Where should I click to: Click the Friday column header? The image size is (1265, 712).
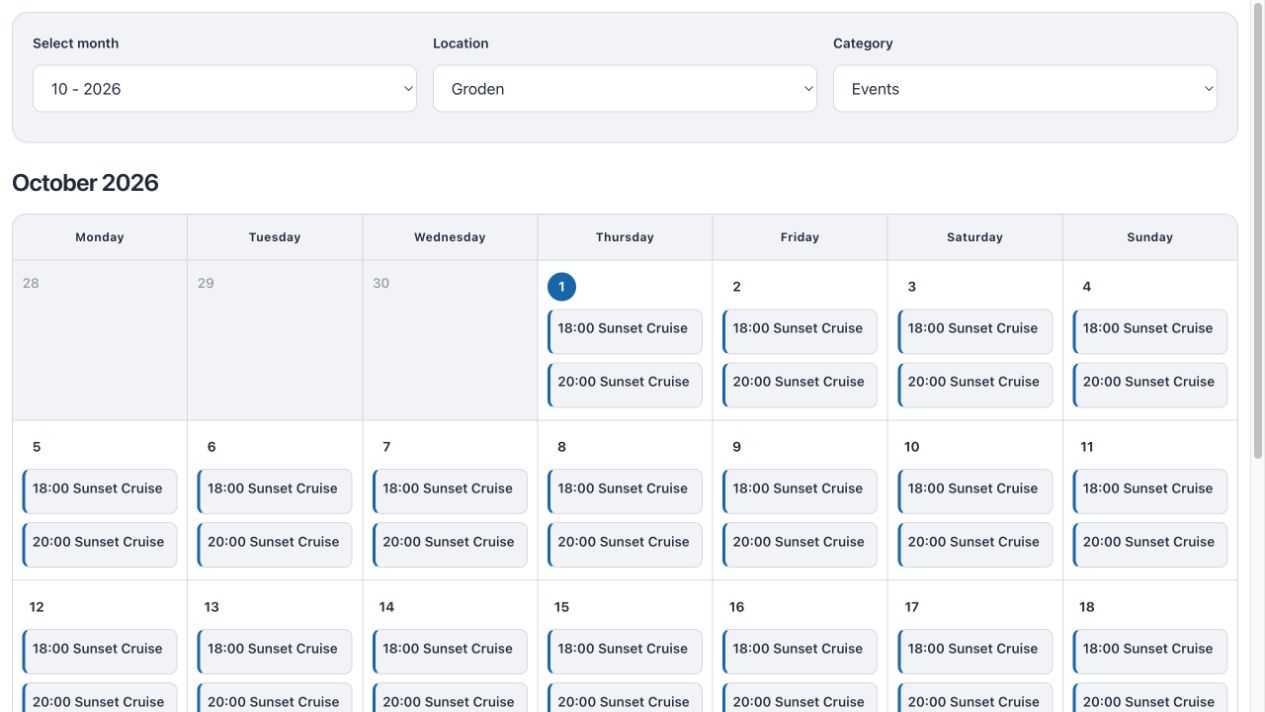click(x=800, y=237)
